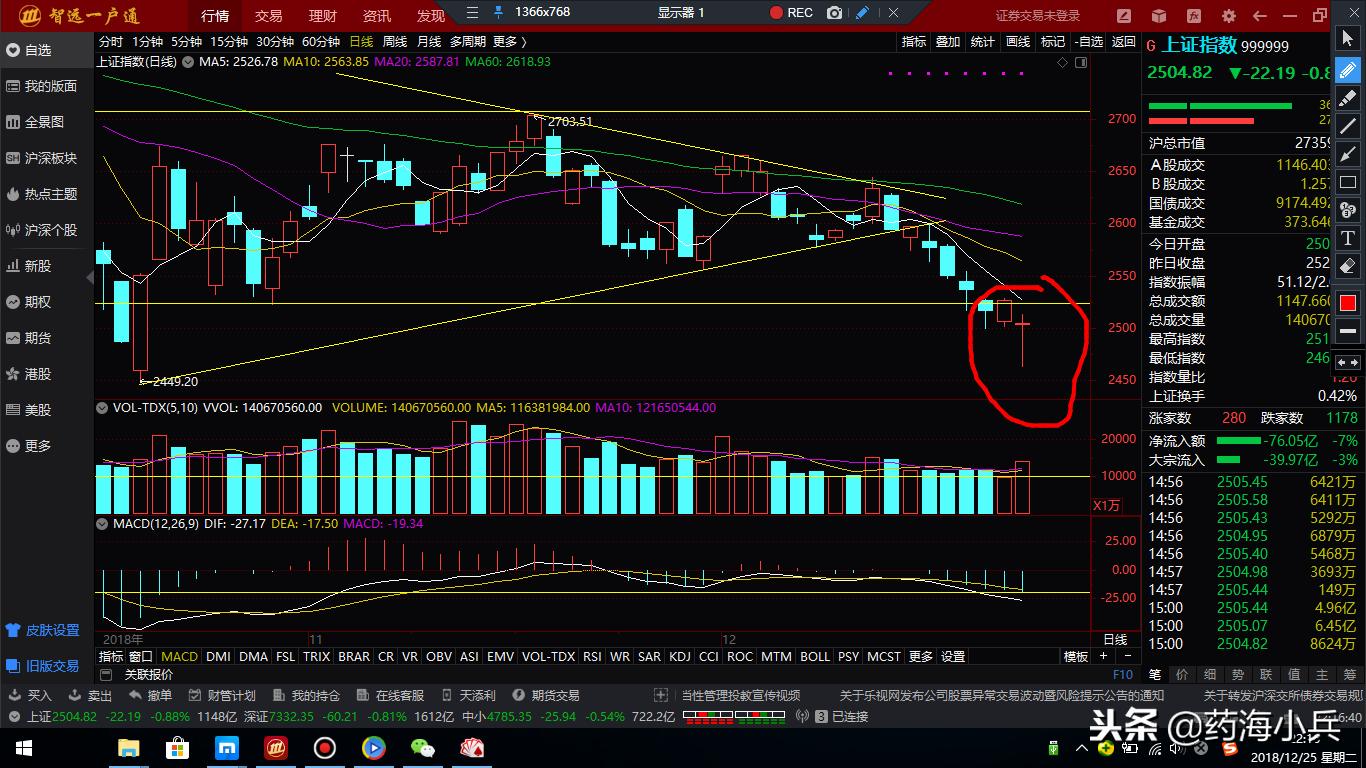Expand the VOL-TDX panel arrow
1366x768 pixels.
(x=102, y=408)
